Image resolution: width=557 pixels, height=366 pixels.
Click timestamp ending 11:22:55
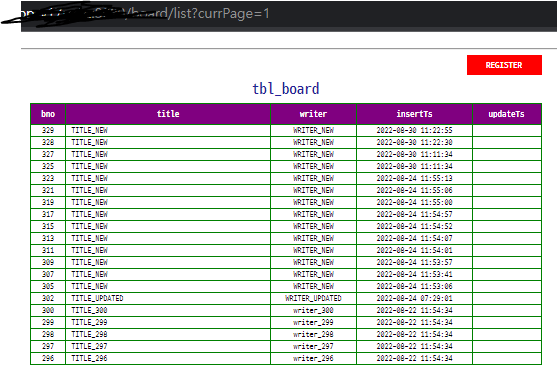pyautogui.click(x=415, y=130)
